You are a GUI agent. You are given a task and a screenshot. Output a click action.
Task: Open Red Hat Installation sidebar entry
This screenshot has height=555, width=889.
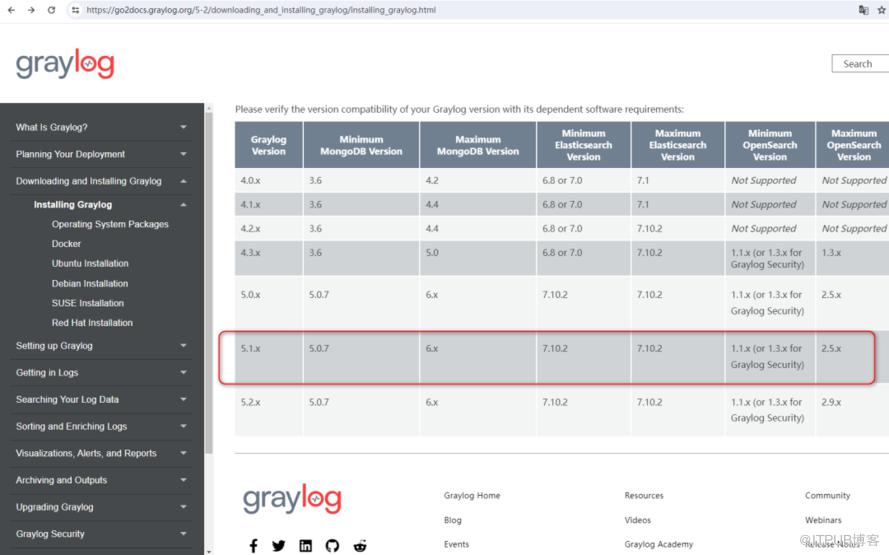click(92, 323)
